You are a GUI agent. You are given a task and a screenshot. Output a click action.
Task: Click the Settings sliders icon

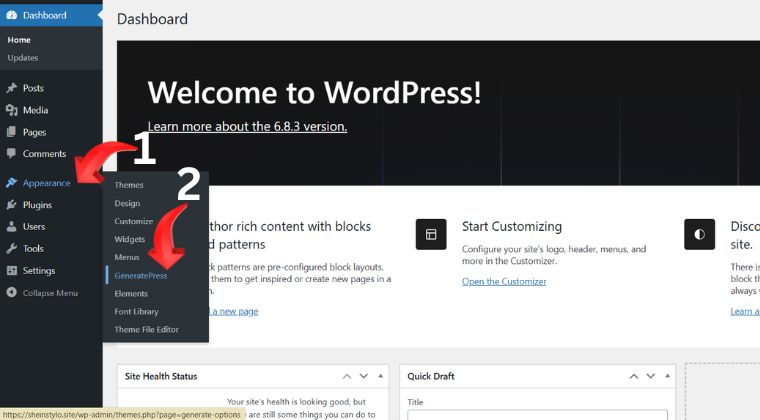pyautogui.click(x=12, y=271)
